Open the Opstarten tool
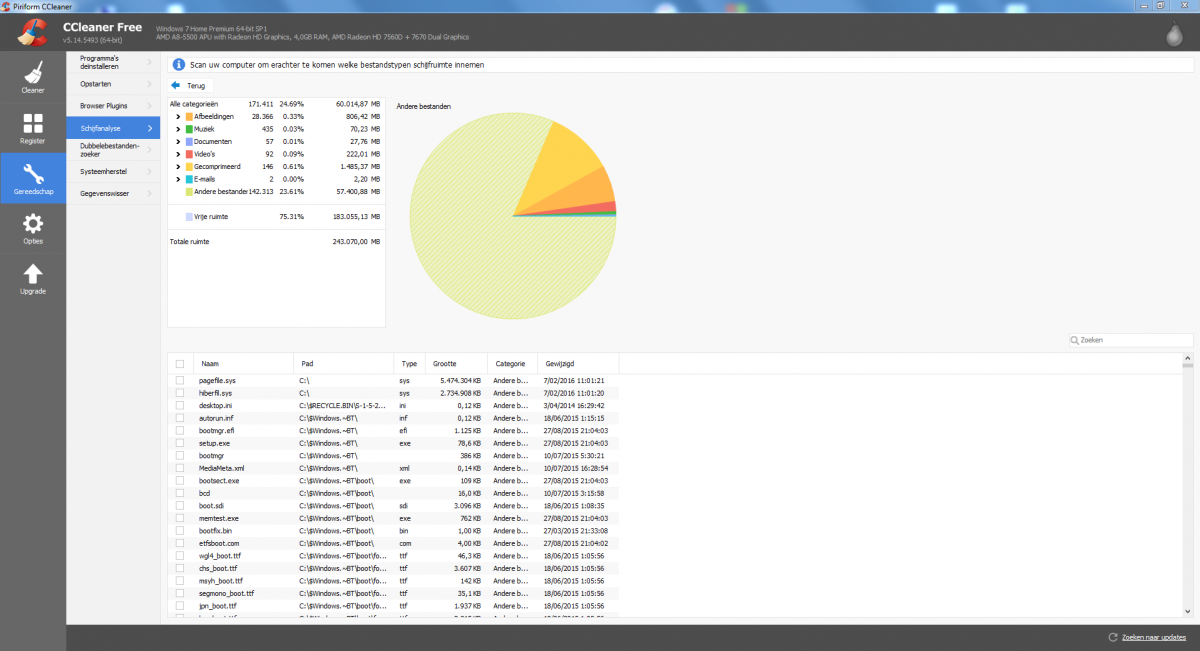 tap(113, 84)
